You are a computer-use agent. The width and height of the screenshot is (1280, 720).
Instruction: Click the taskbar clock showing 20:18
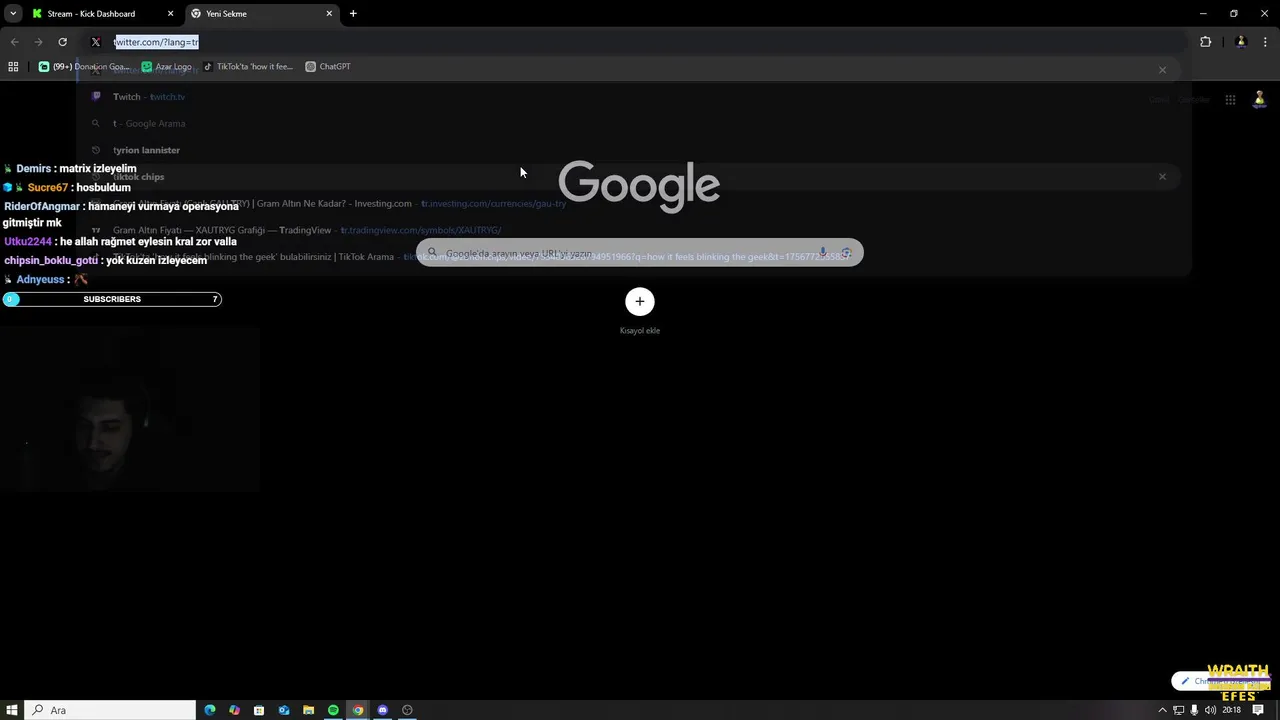1231,710
